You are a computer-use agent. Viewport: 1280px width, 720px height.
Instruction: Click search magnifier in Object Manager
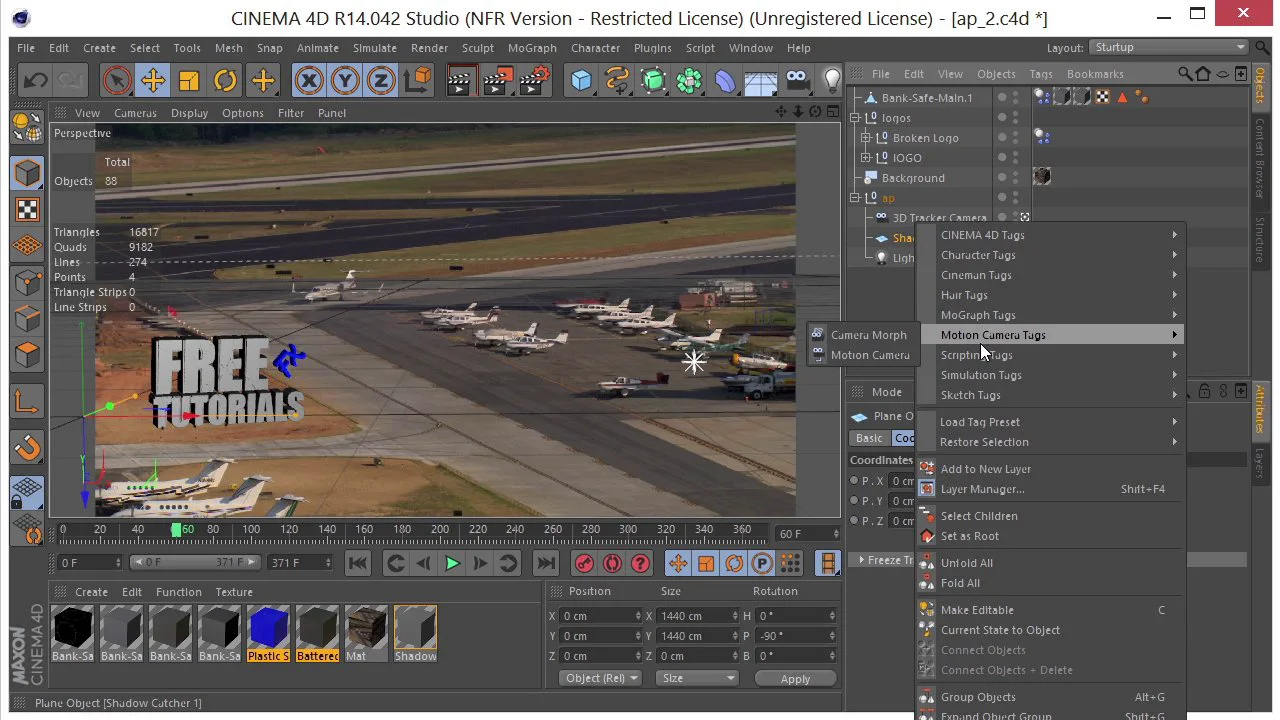1185,74
